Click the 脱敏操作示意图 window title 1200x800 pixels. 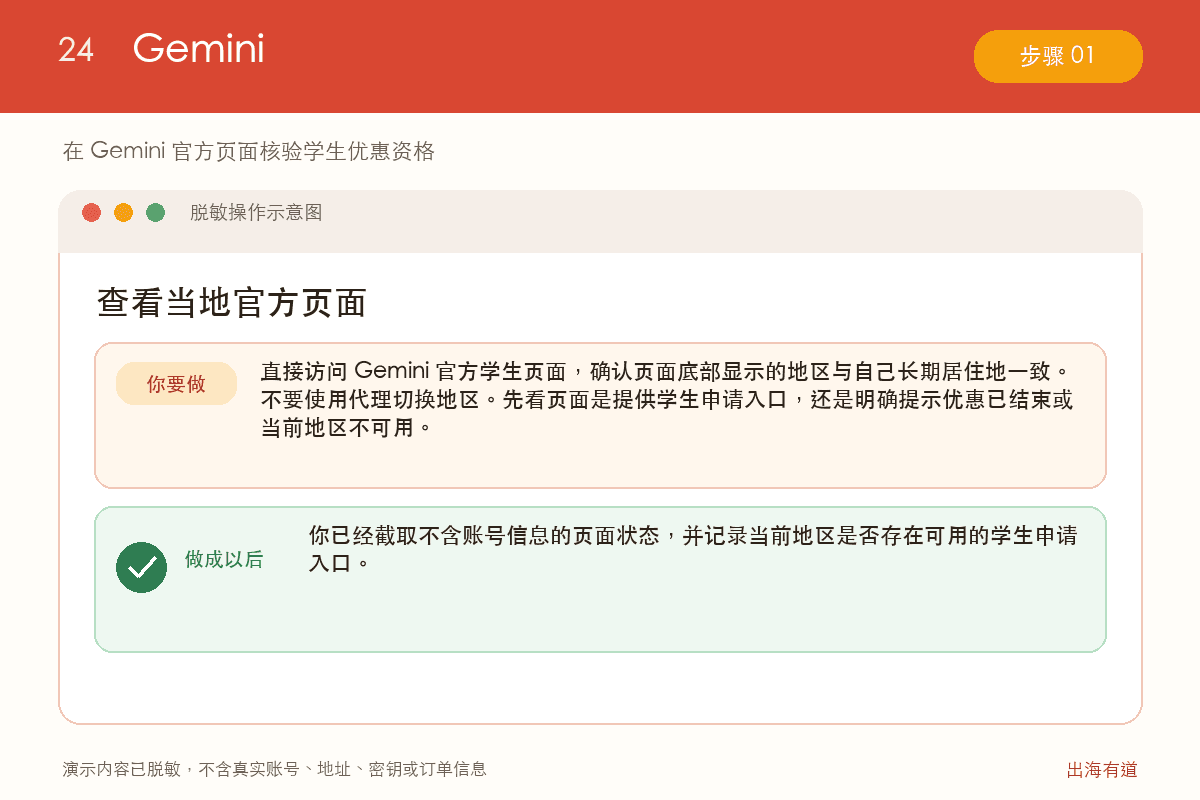pos(256,213)
